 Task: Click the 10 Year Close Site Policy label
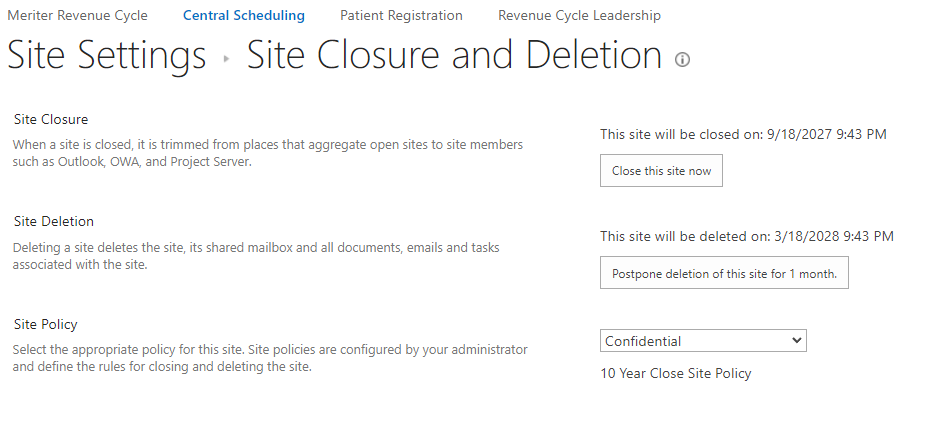click(x=675, y=373)
